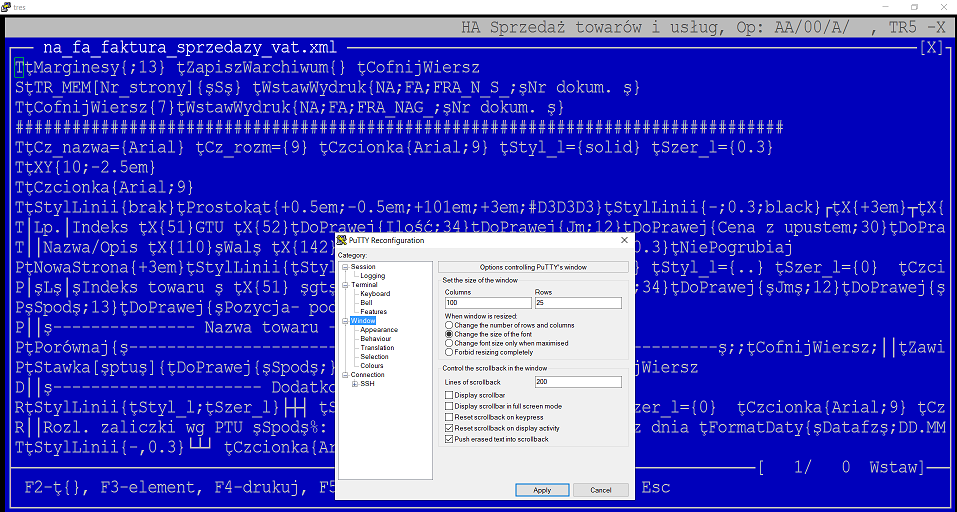Viewport: 957px width, 512px height.
Task: Minimize the tres window
Action: coord(887,6)
